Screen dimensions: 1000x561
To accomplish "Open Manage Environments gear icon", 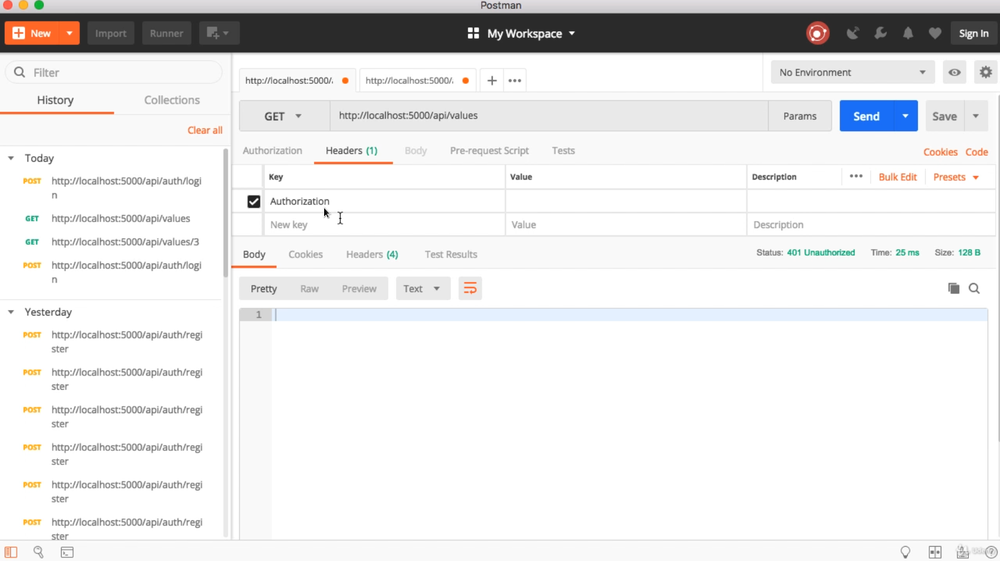I will (x=985, y=72).
